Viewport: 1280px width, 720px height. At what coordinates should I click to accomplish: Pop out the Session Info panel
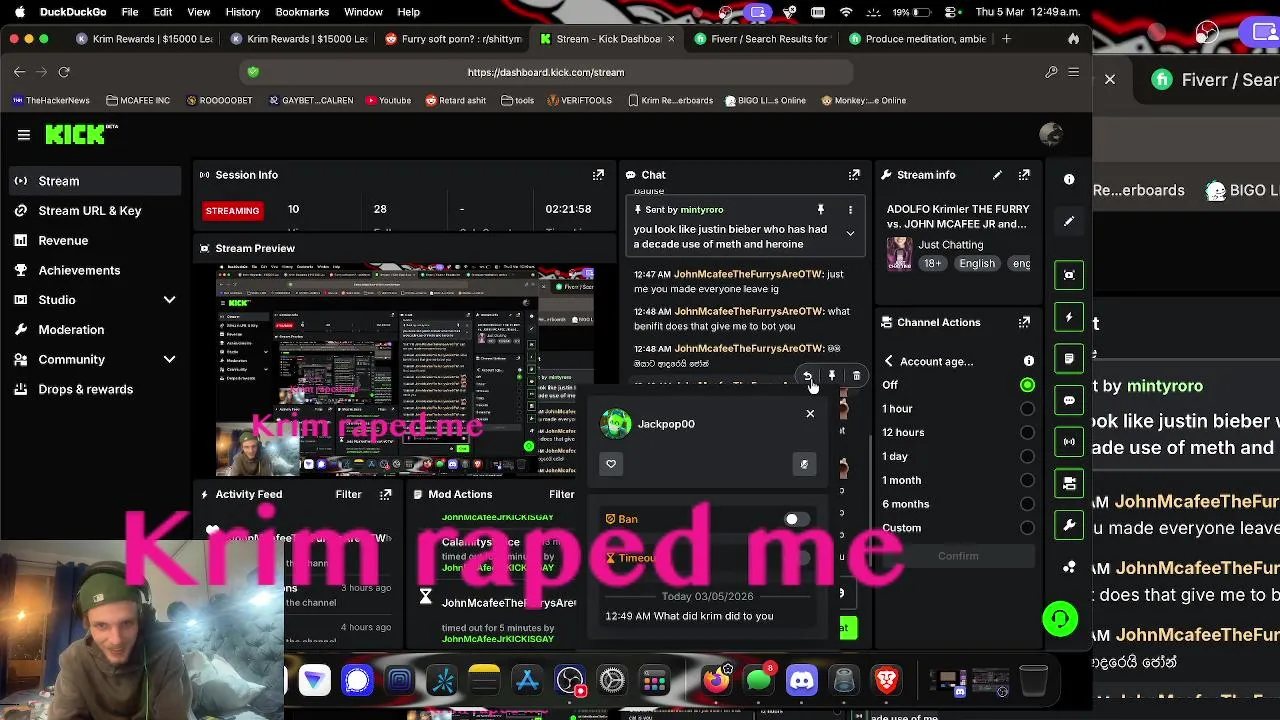[x=598, y=174]
